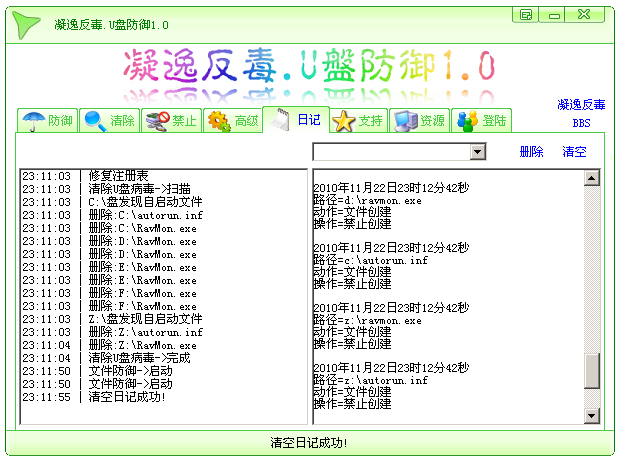Select log row 删除:Z:\RavMon.exe

click(164, 345)
